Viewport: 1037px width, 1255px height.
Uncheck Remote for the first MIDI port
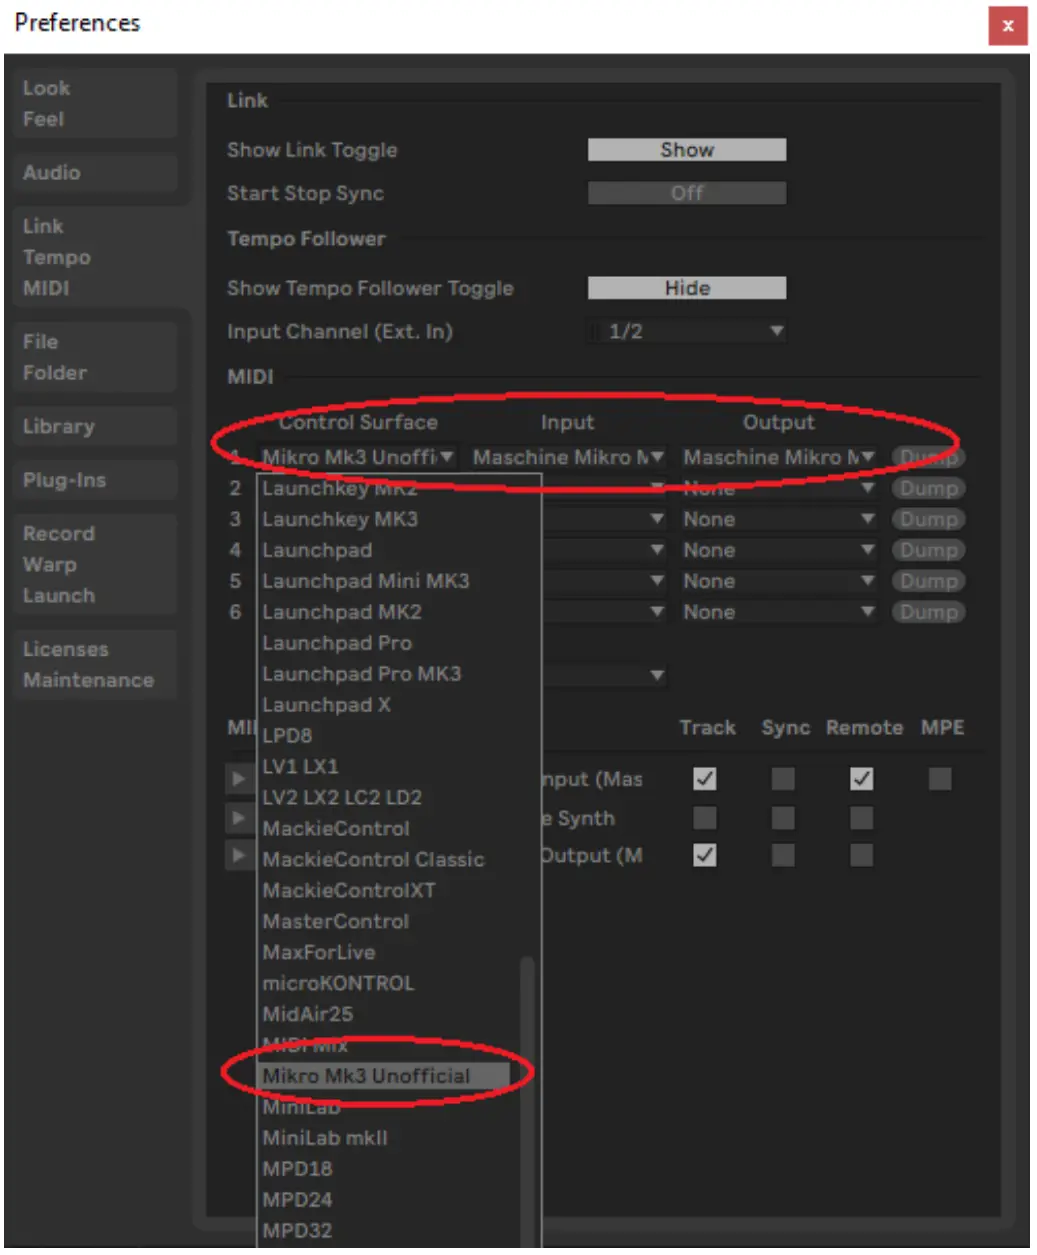pyautogui.click(x=861, y=779)
